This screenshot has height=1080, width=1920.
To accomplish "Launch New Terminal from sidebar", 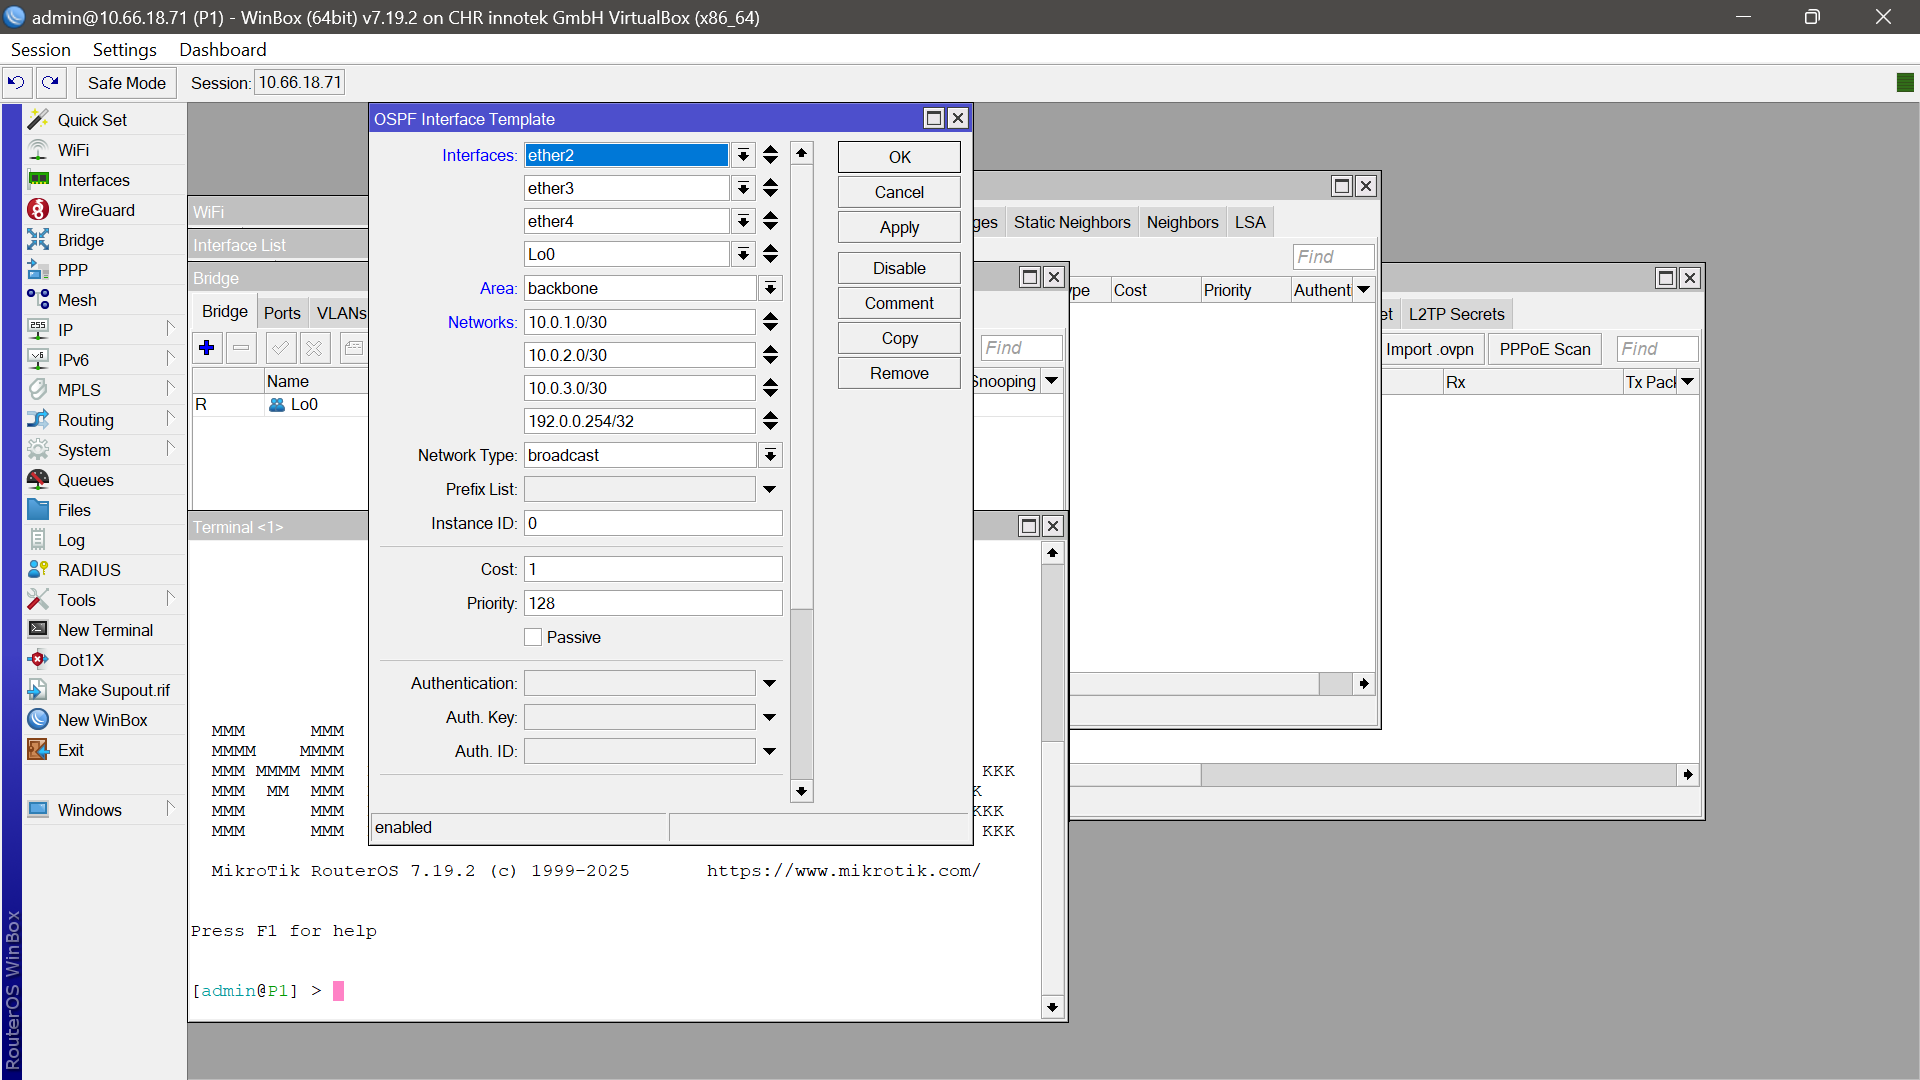I will click(104, 630).
